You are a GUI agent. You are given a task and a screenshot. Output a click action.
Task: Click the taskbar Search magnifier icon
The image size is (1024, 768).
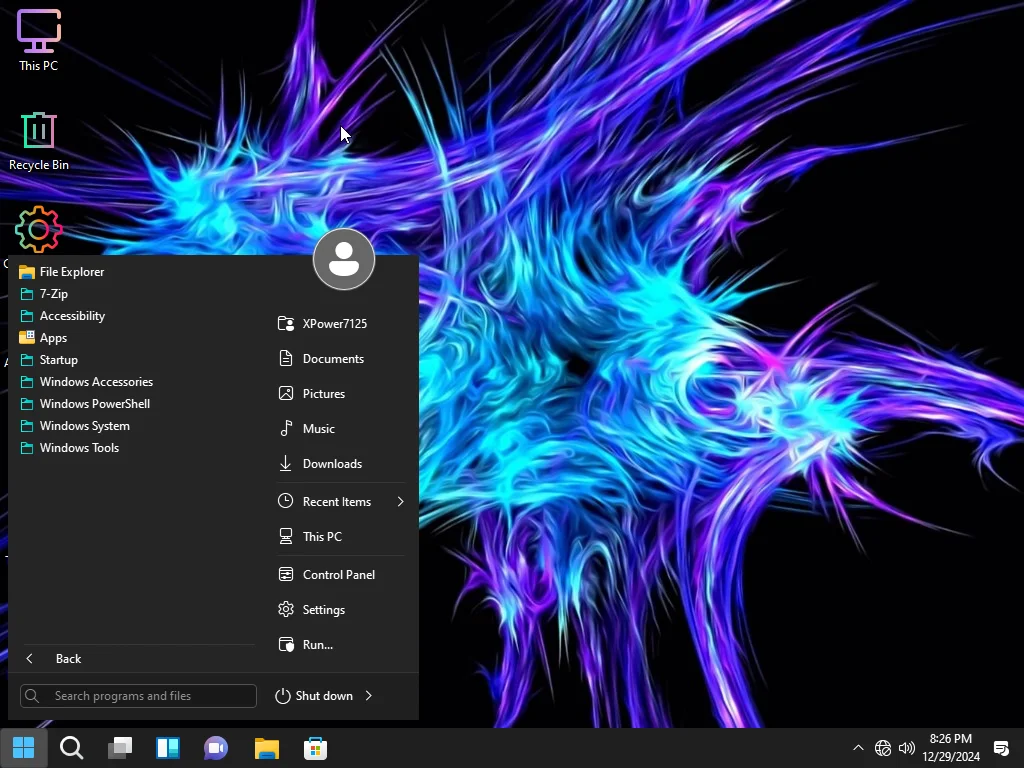click(72, 748)
